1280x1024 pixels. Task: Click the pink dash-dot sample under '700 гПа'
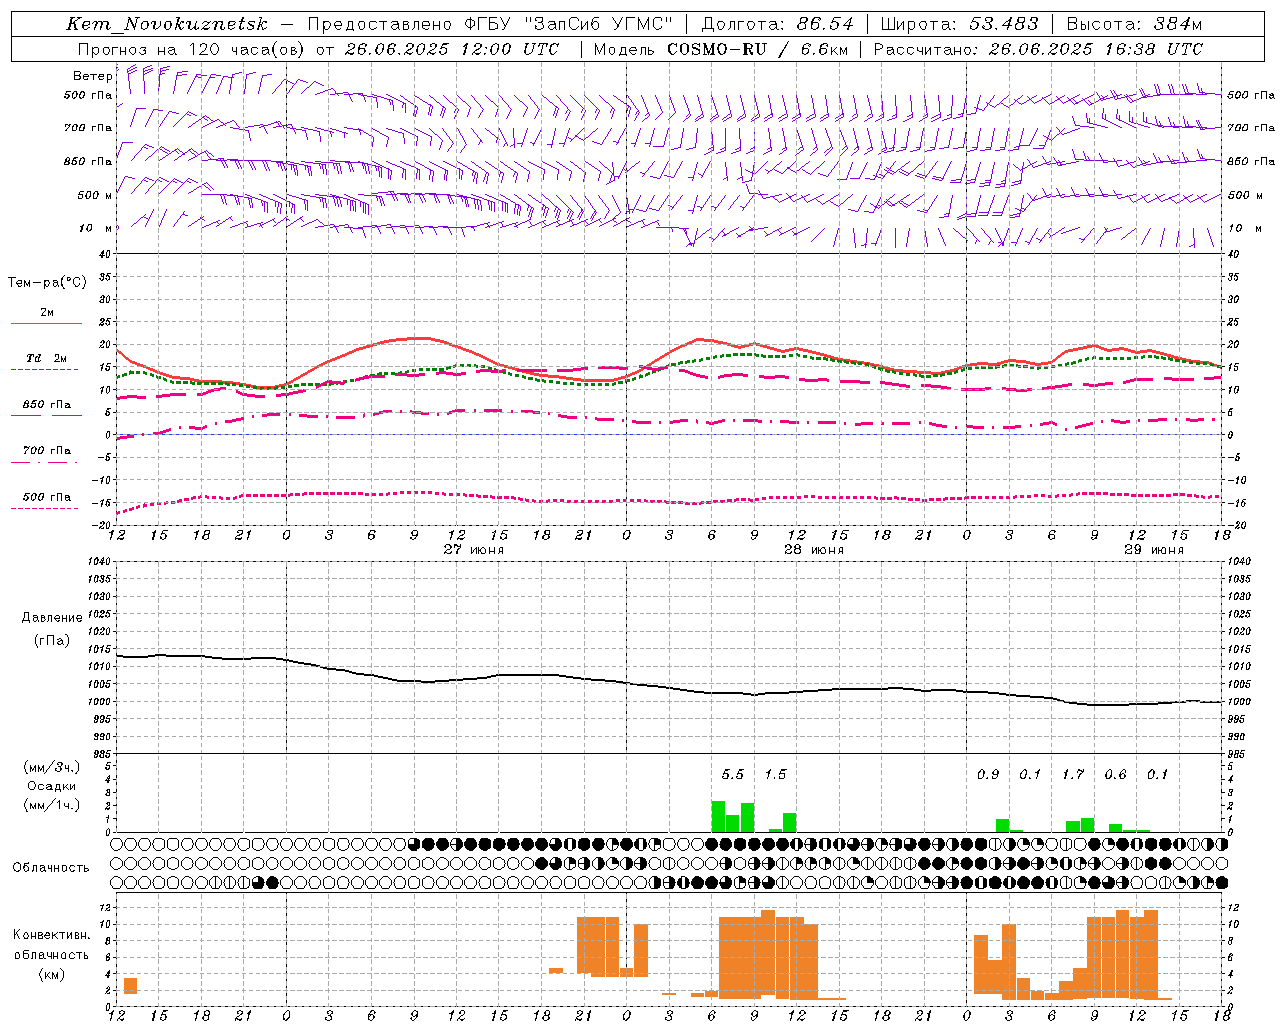pyautogui.click(x=44, y=462)
